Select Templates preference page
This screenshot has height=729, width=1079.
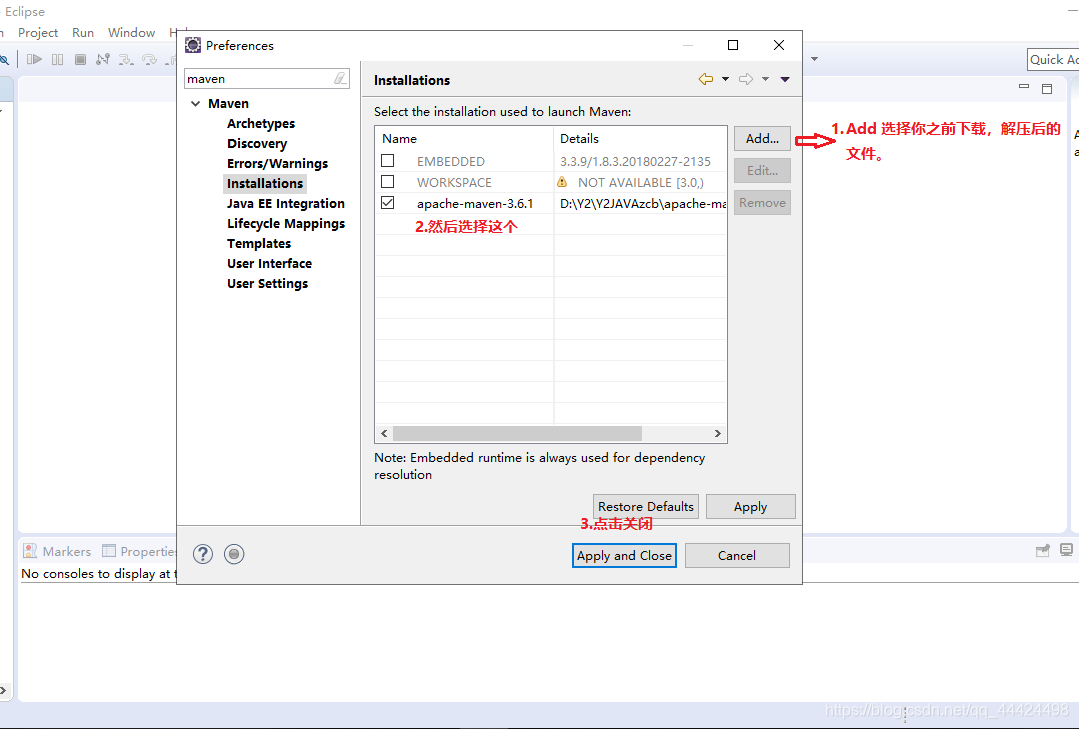[259, 243]
